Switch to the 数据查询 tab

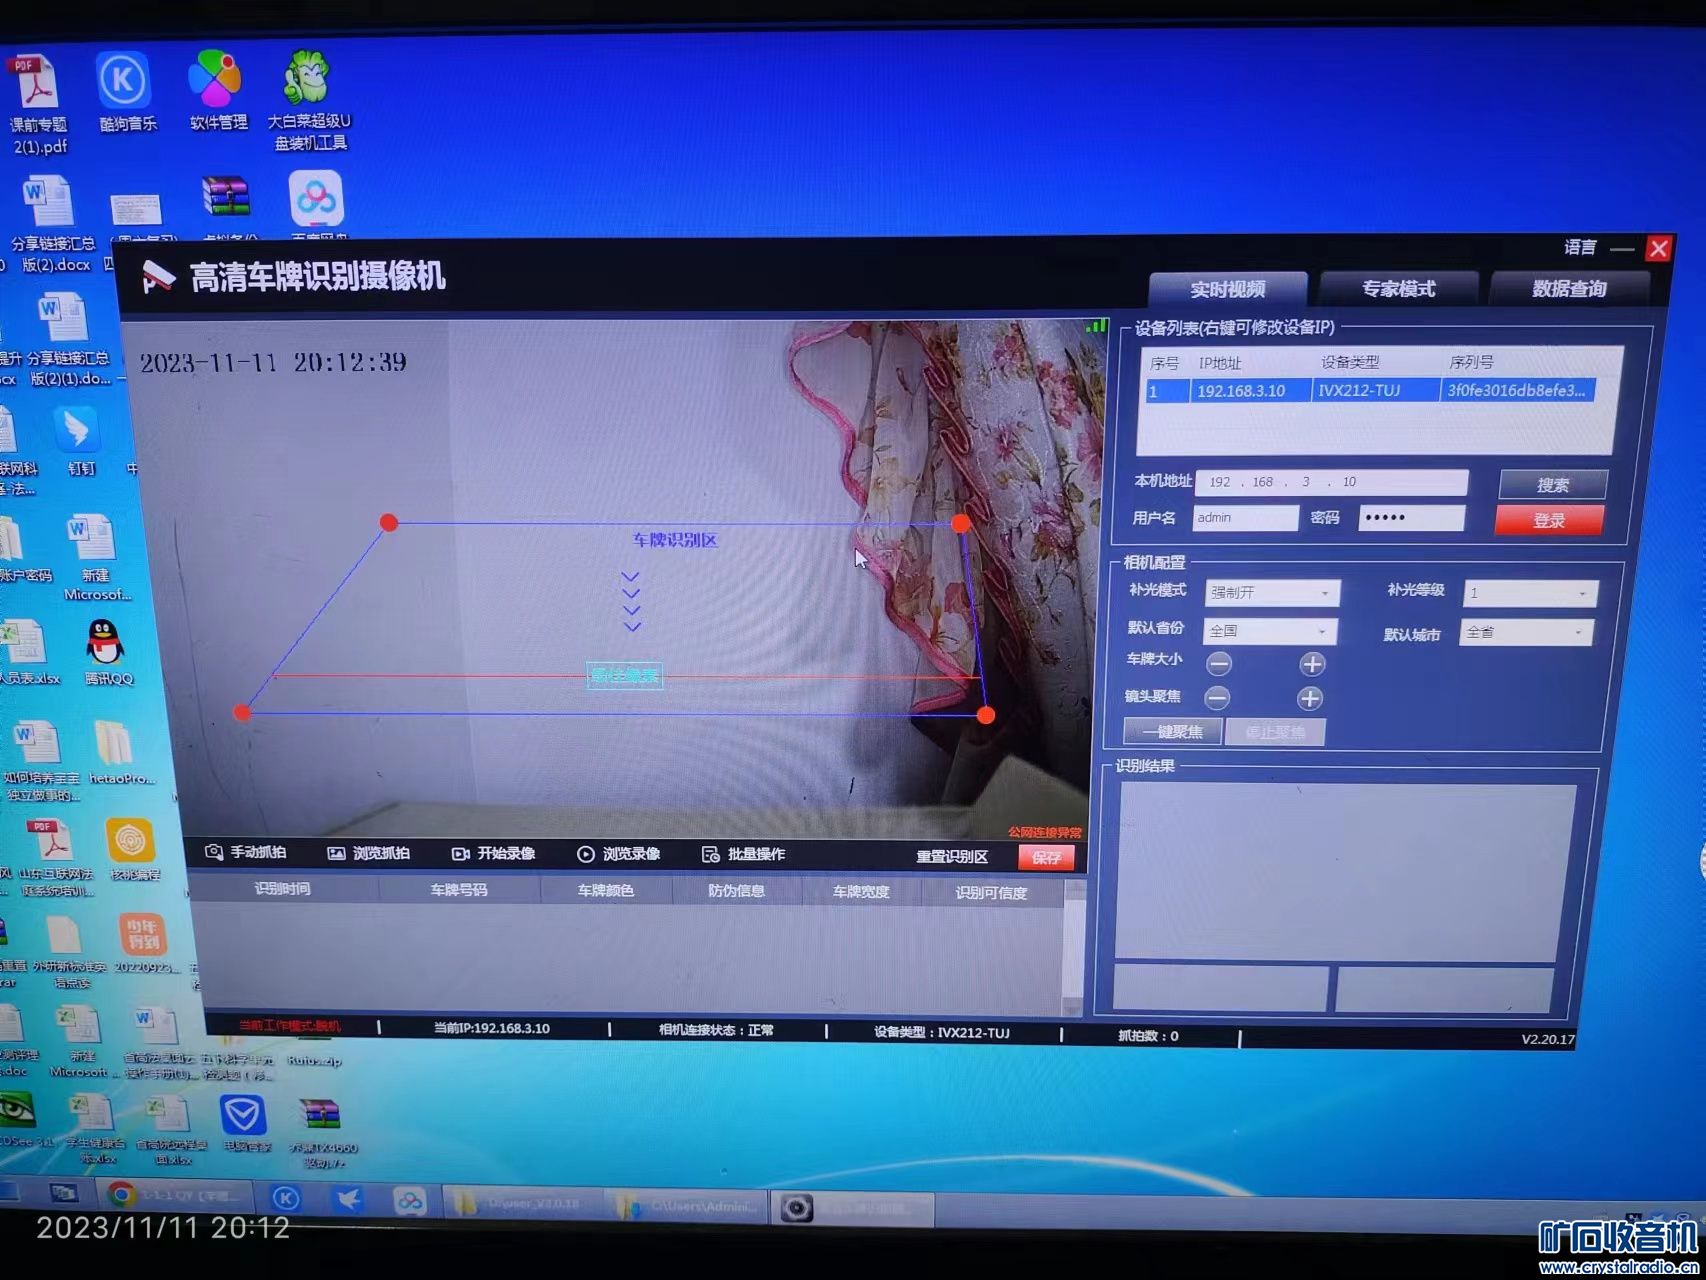(1569, 289)
